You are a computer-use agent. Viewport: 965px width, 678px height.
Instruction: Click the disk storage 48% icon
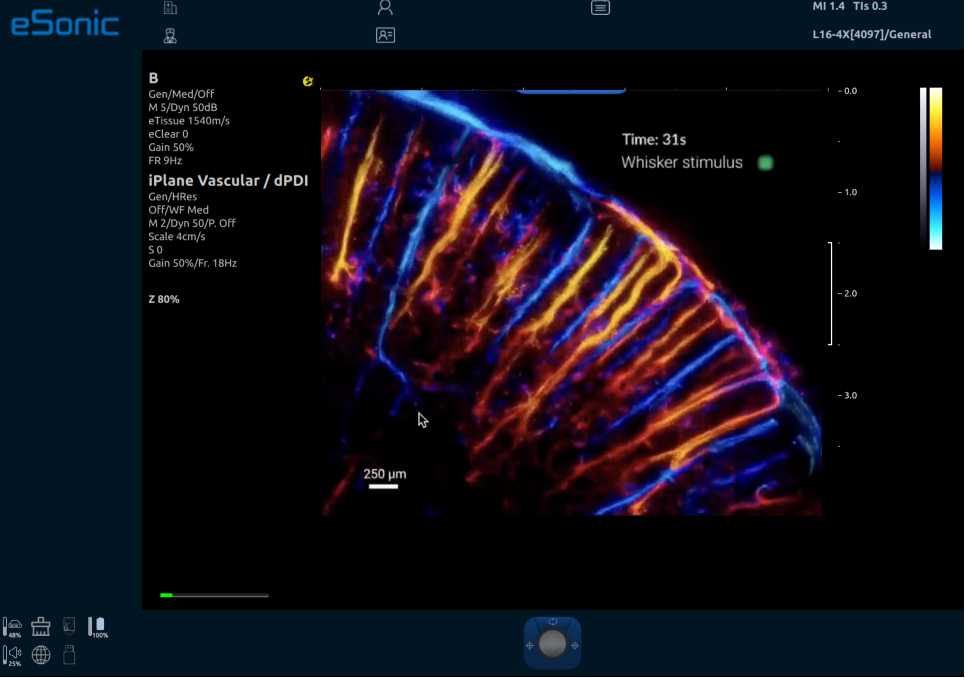point(14,627)
